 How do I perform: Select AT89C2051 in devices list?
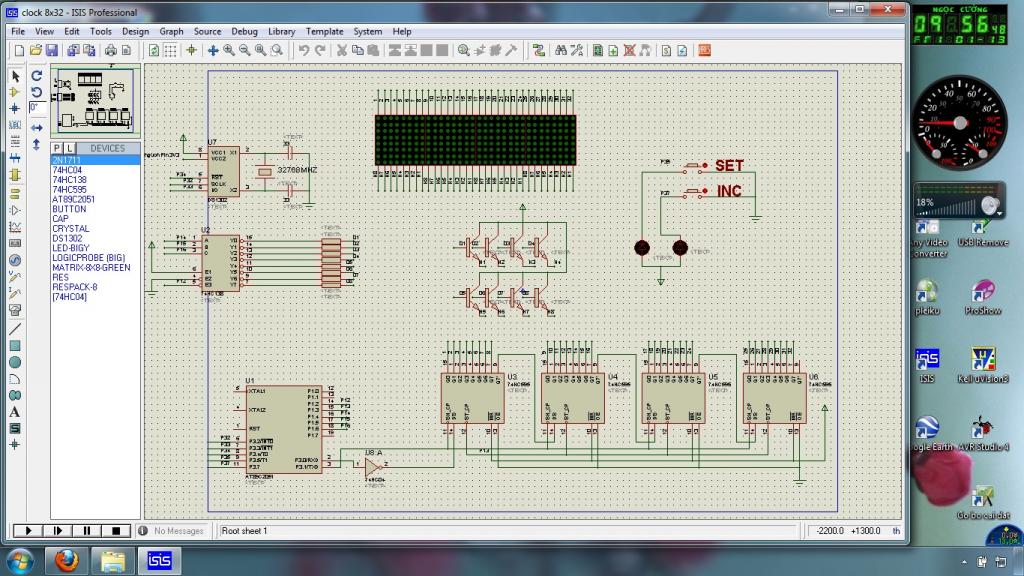75,199
